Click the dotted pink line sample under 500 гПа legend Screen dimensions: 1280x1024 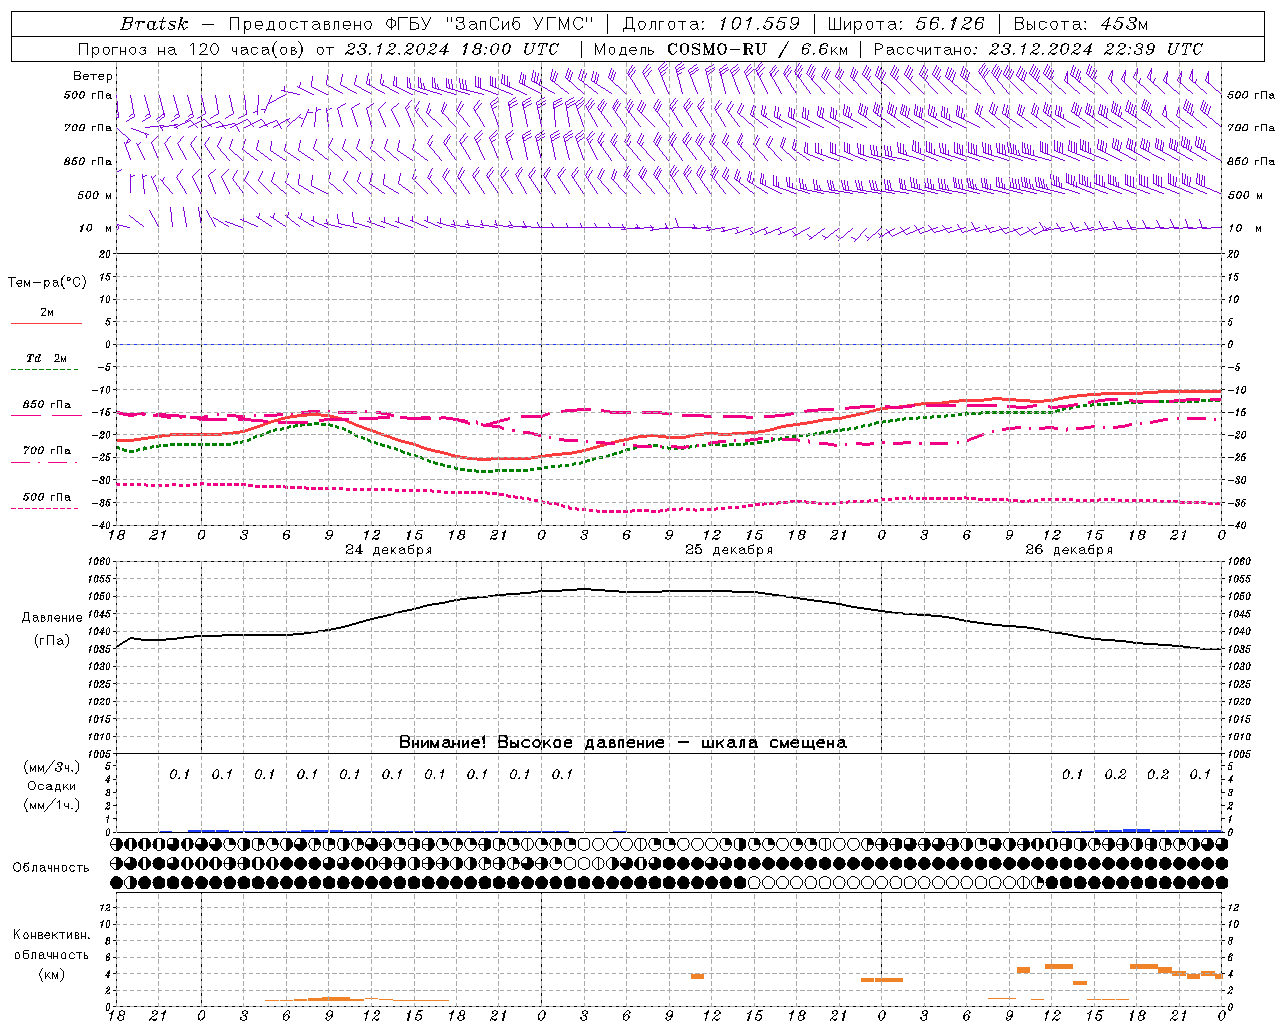(x=44, y=509)
